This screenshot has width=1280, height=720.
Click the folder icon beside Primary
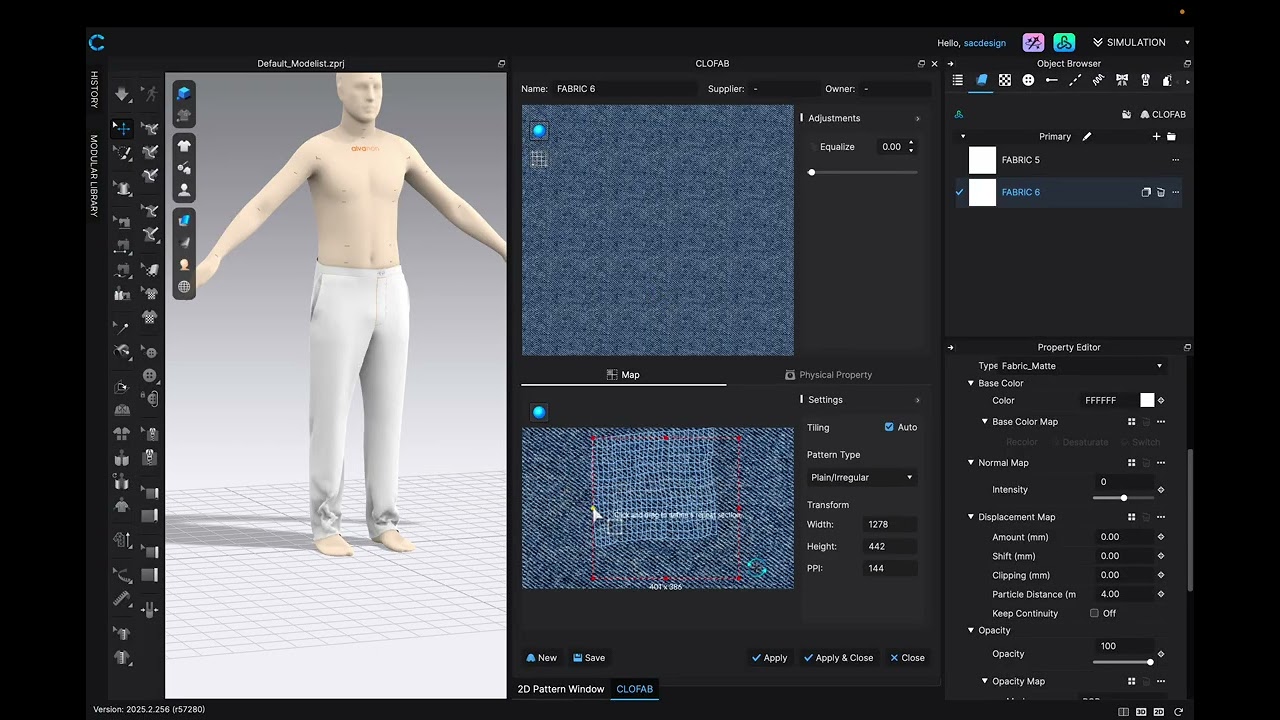(1171, 137)
